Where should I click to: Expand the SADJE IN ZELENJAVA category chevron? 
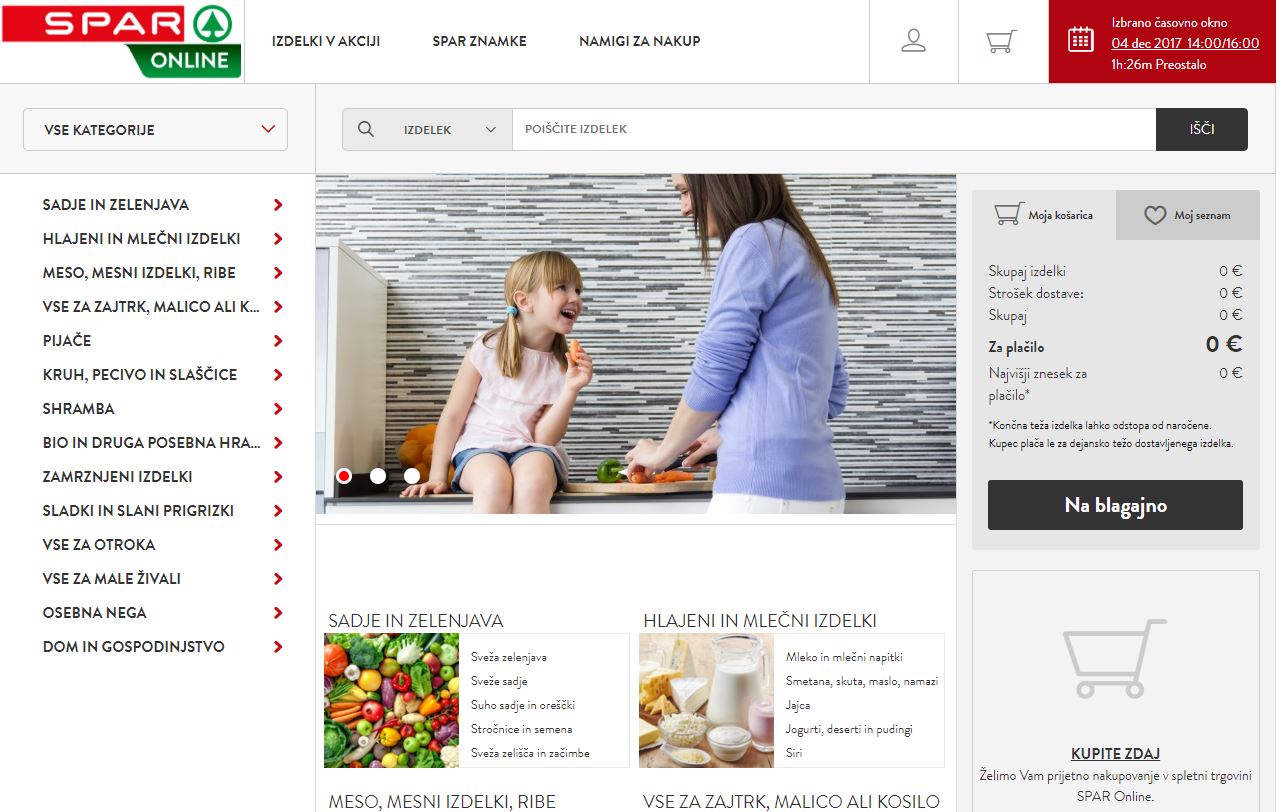tap(277, 204)
